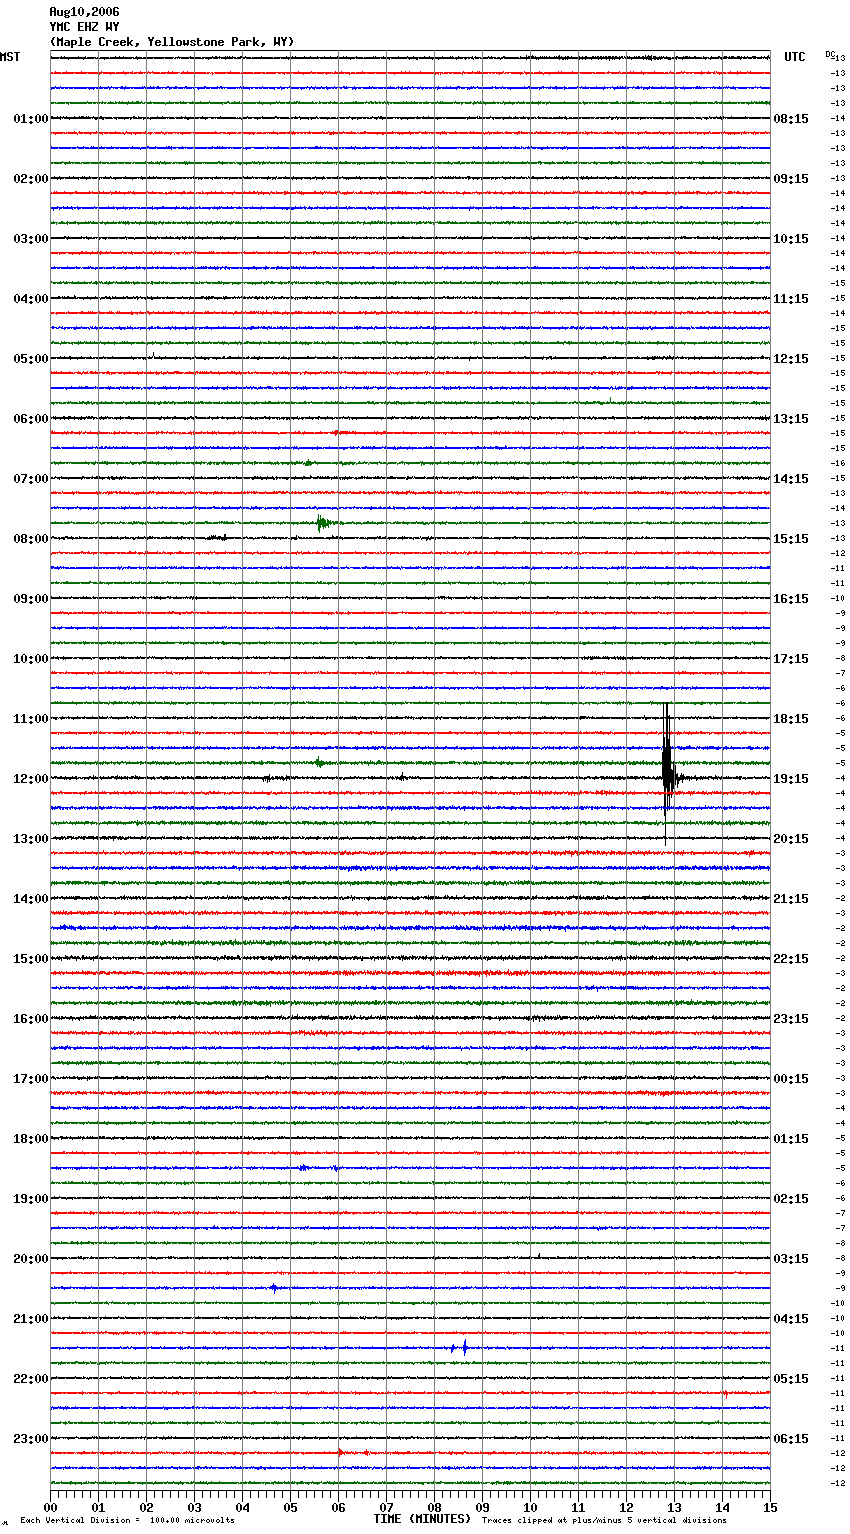The image size is (850, 1534).
Task: Select the 04:00 MST row label
Action: tap(31, 299)
